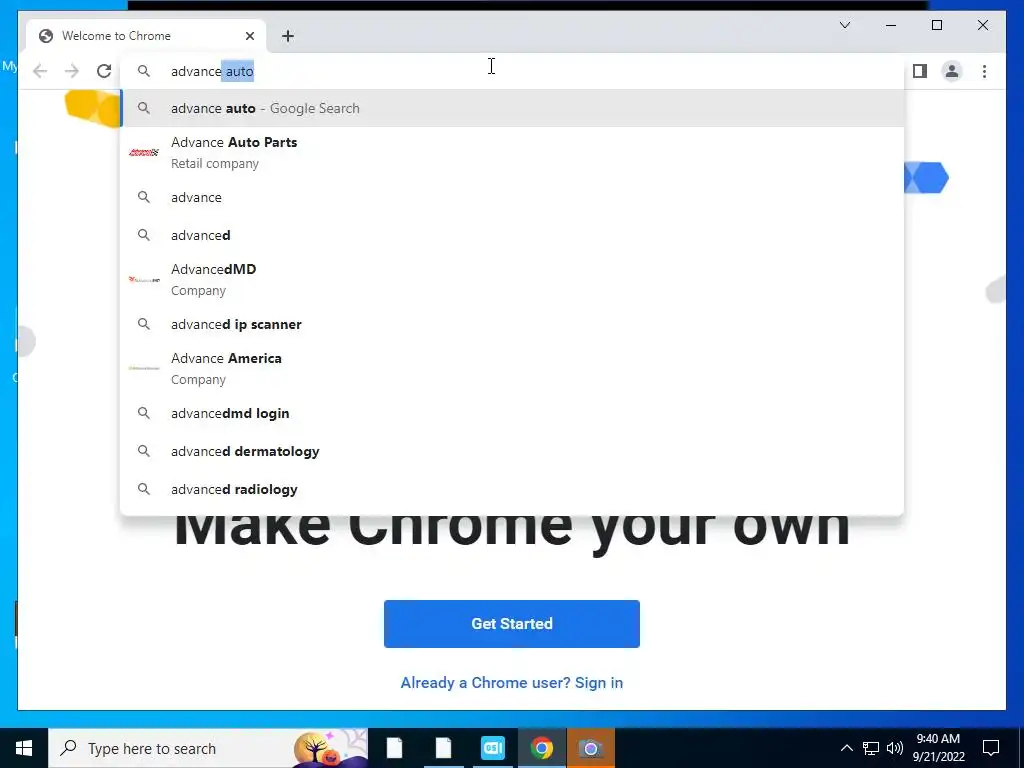Open the Windows Start menu

(x=24, y=748)
